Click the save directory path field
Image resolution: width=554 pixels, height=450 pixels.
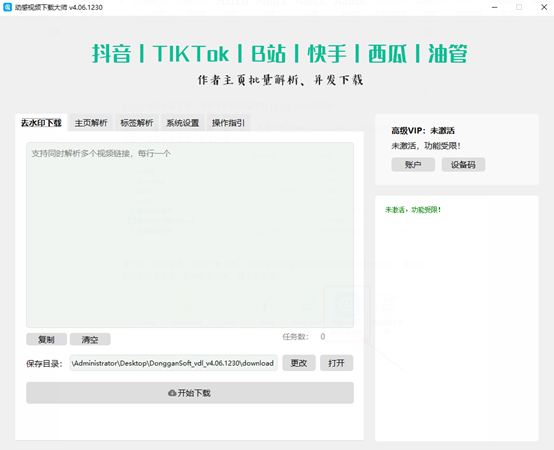coord(173,363)
